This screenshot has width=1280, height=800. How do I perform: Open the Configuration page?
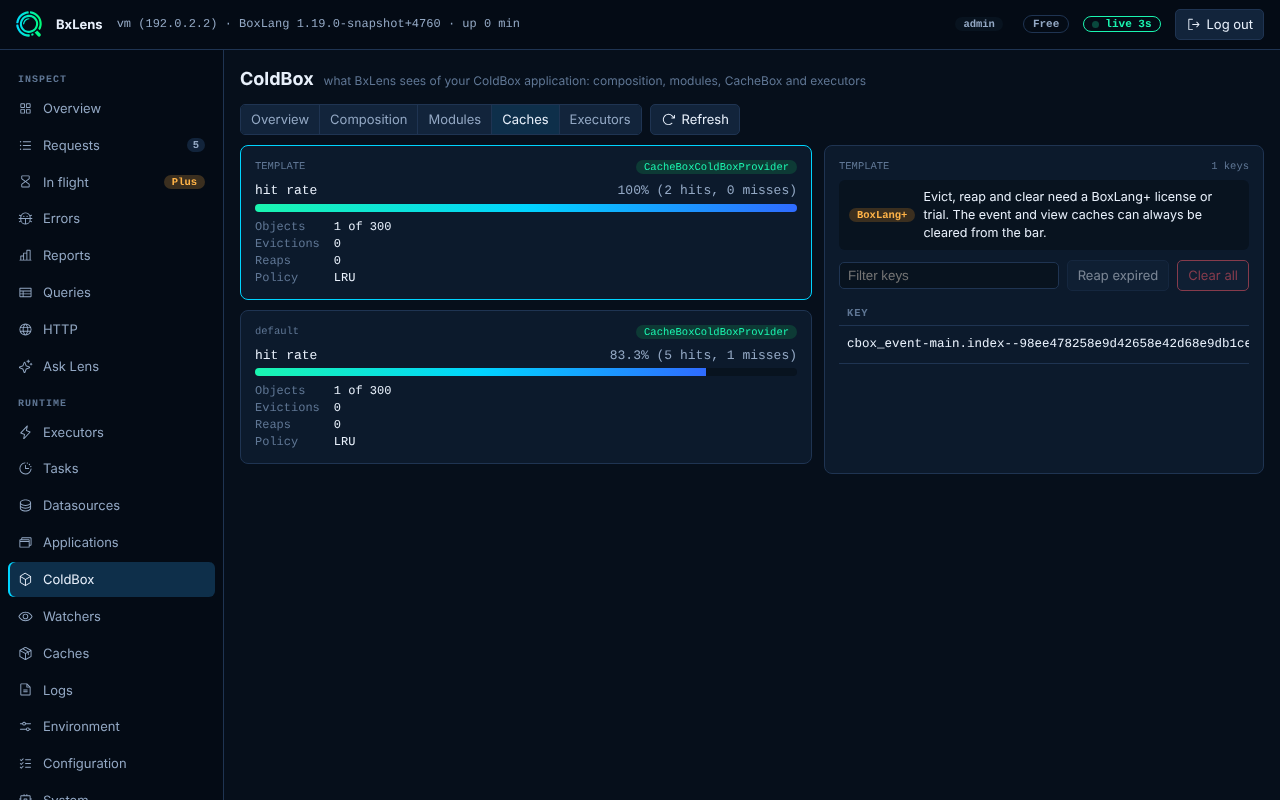pos(111,763)
